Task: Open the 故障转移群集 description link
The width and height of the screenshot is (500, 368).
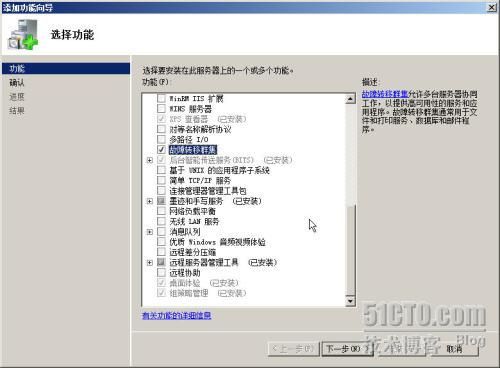Action: tap(385, 94)
